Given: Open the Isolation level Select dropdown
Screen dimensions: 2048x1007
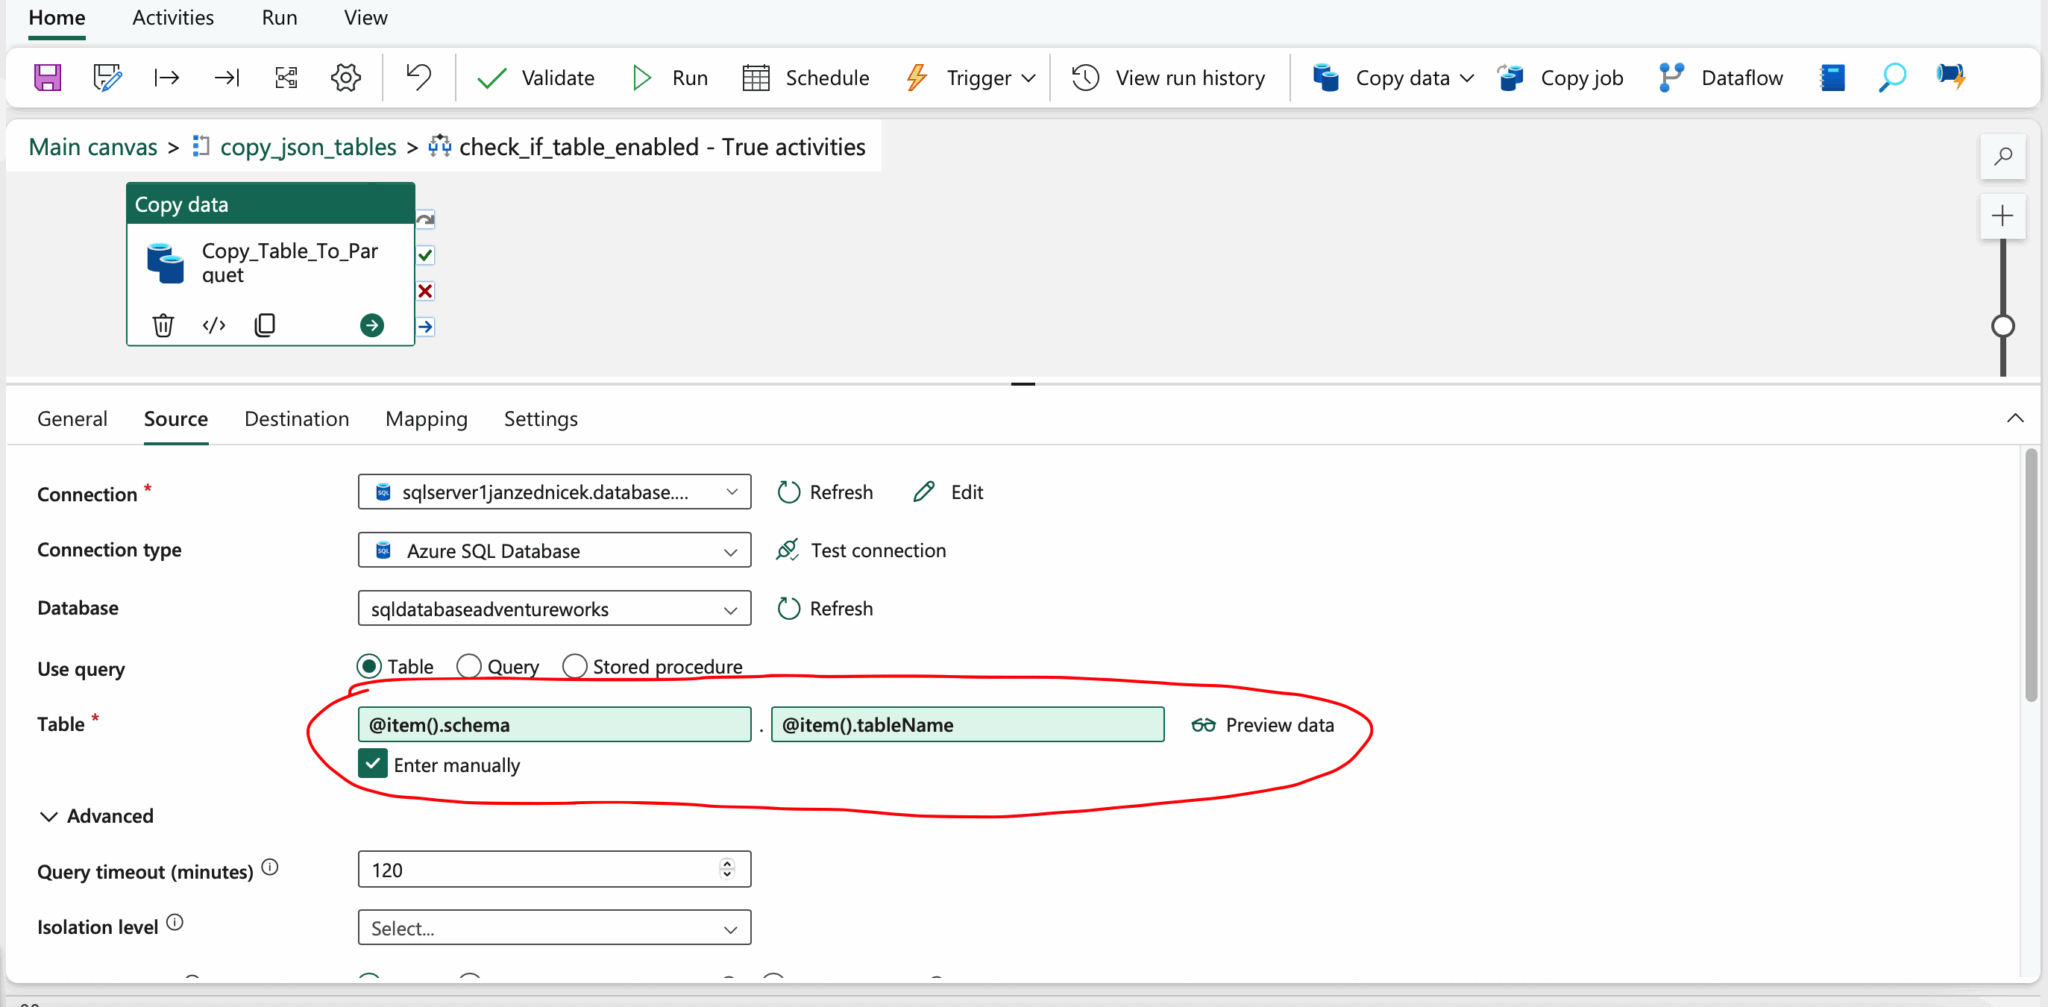Looking at the screenshot, I should [x=554, y=928].
